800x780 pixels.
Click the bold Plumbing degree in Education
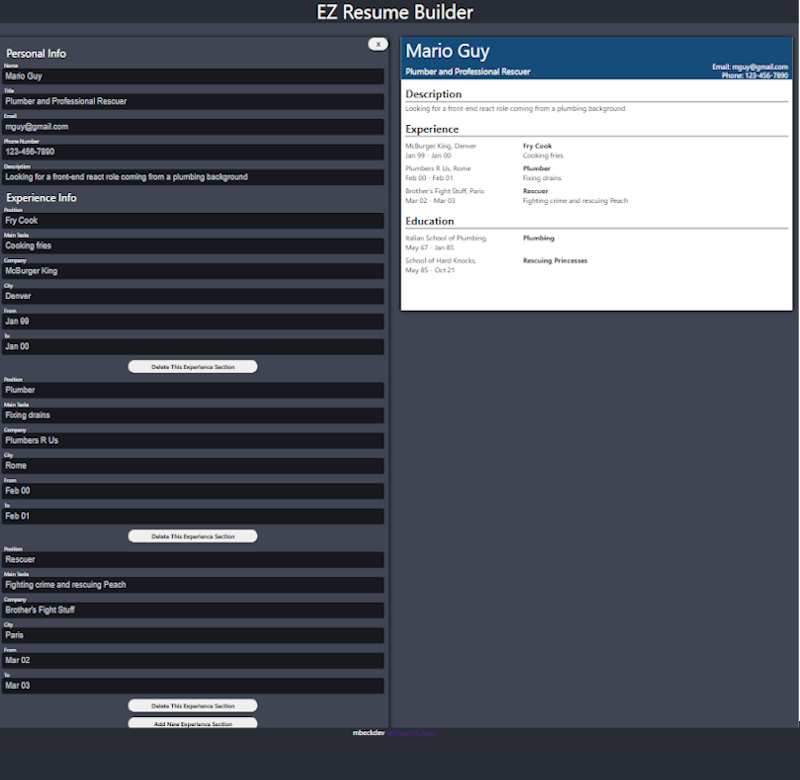[538, 238]
